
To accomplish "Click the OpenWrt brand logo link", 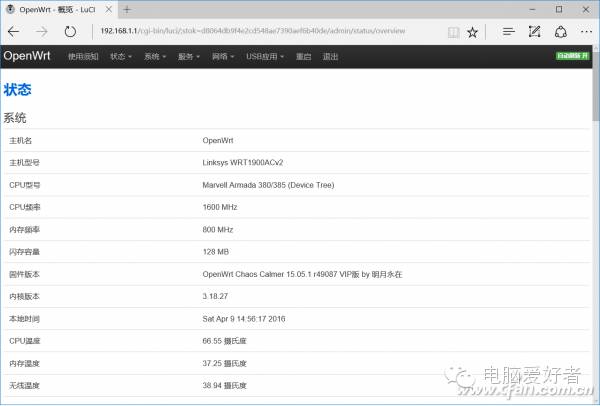I will point(27,56).
